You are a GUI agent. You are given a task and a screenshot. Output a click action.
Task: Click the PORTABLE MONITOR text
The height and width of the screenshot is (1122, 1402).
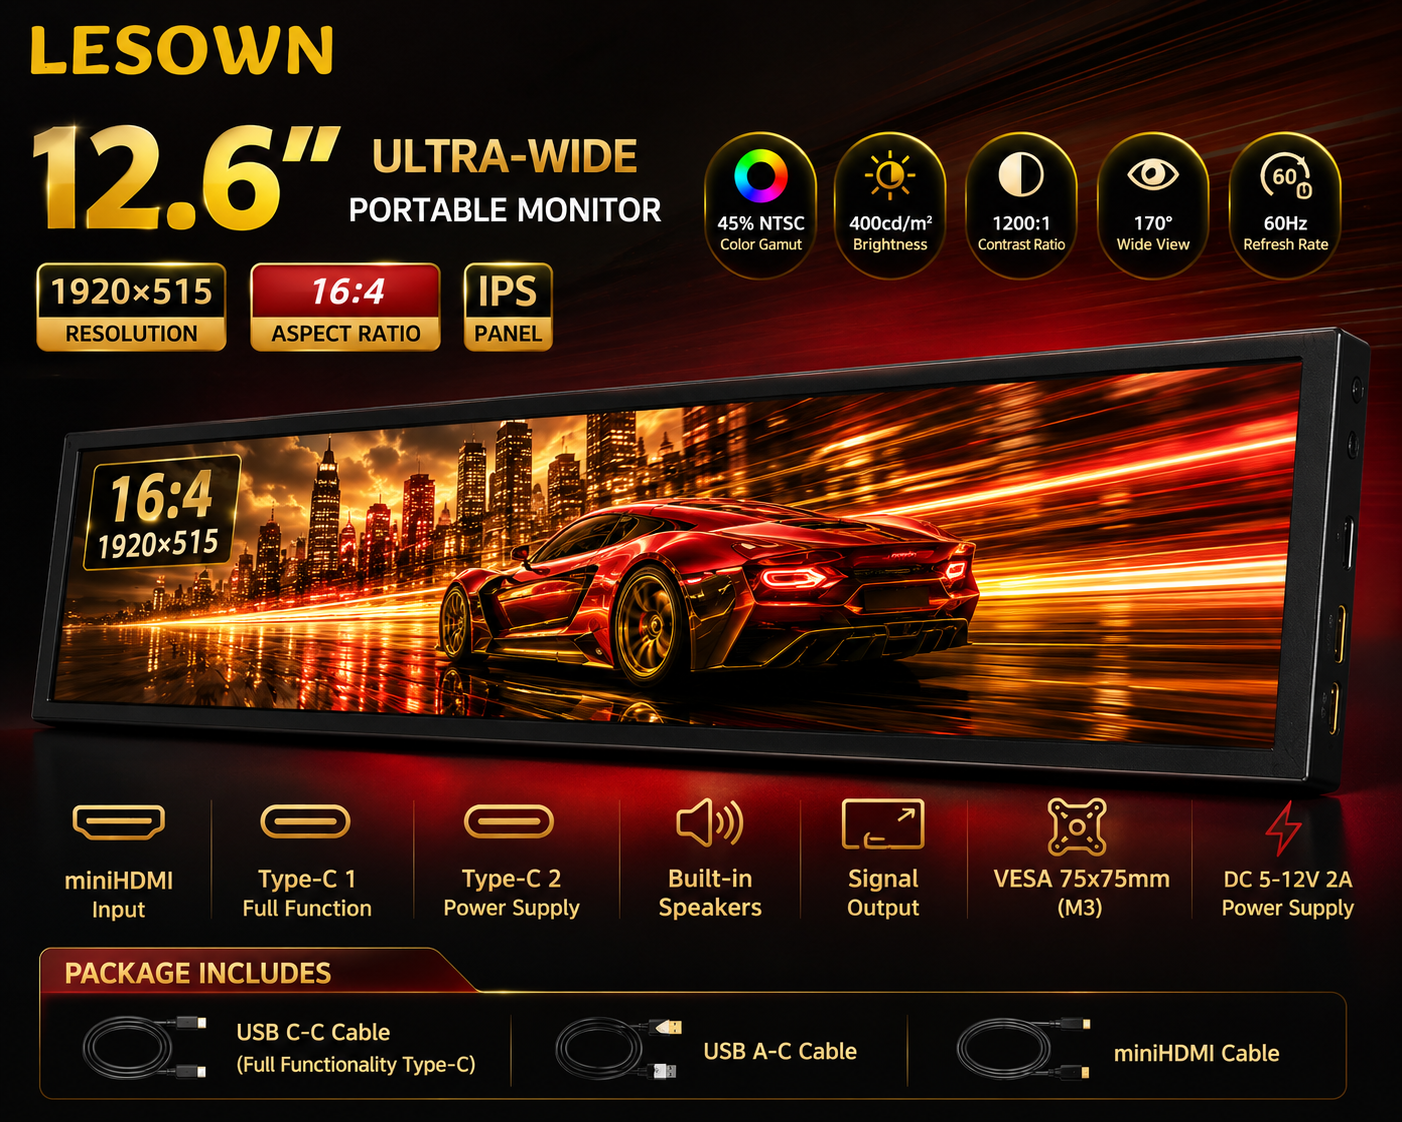[505, 210]
